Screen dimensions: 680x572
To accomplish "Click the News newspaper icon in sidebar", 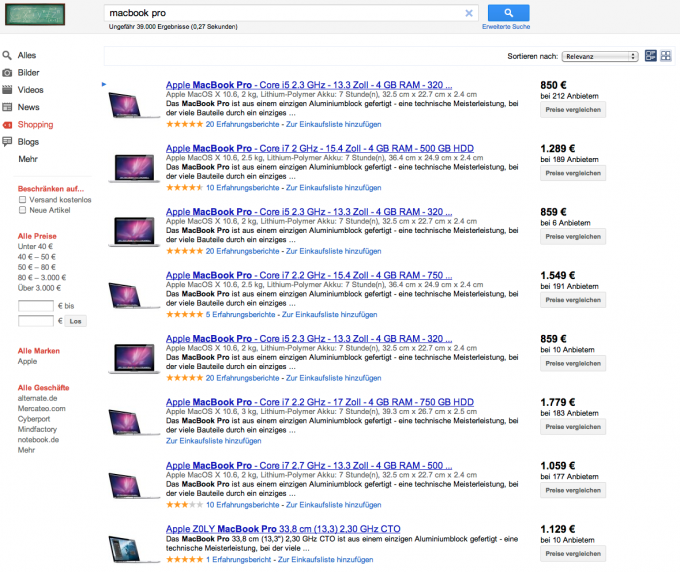I will (7, 107).
